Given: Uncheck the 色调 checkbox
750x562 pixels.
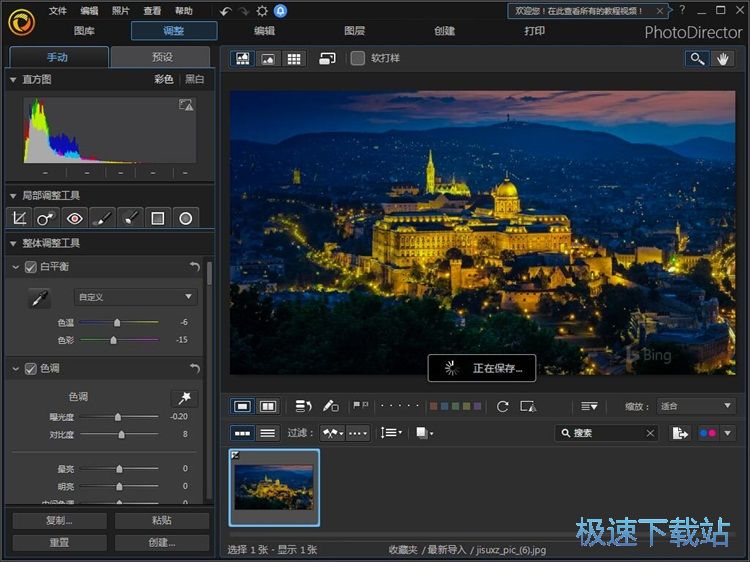Looking at the screenshot, I should [x=31, y=369].
